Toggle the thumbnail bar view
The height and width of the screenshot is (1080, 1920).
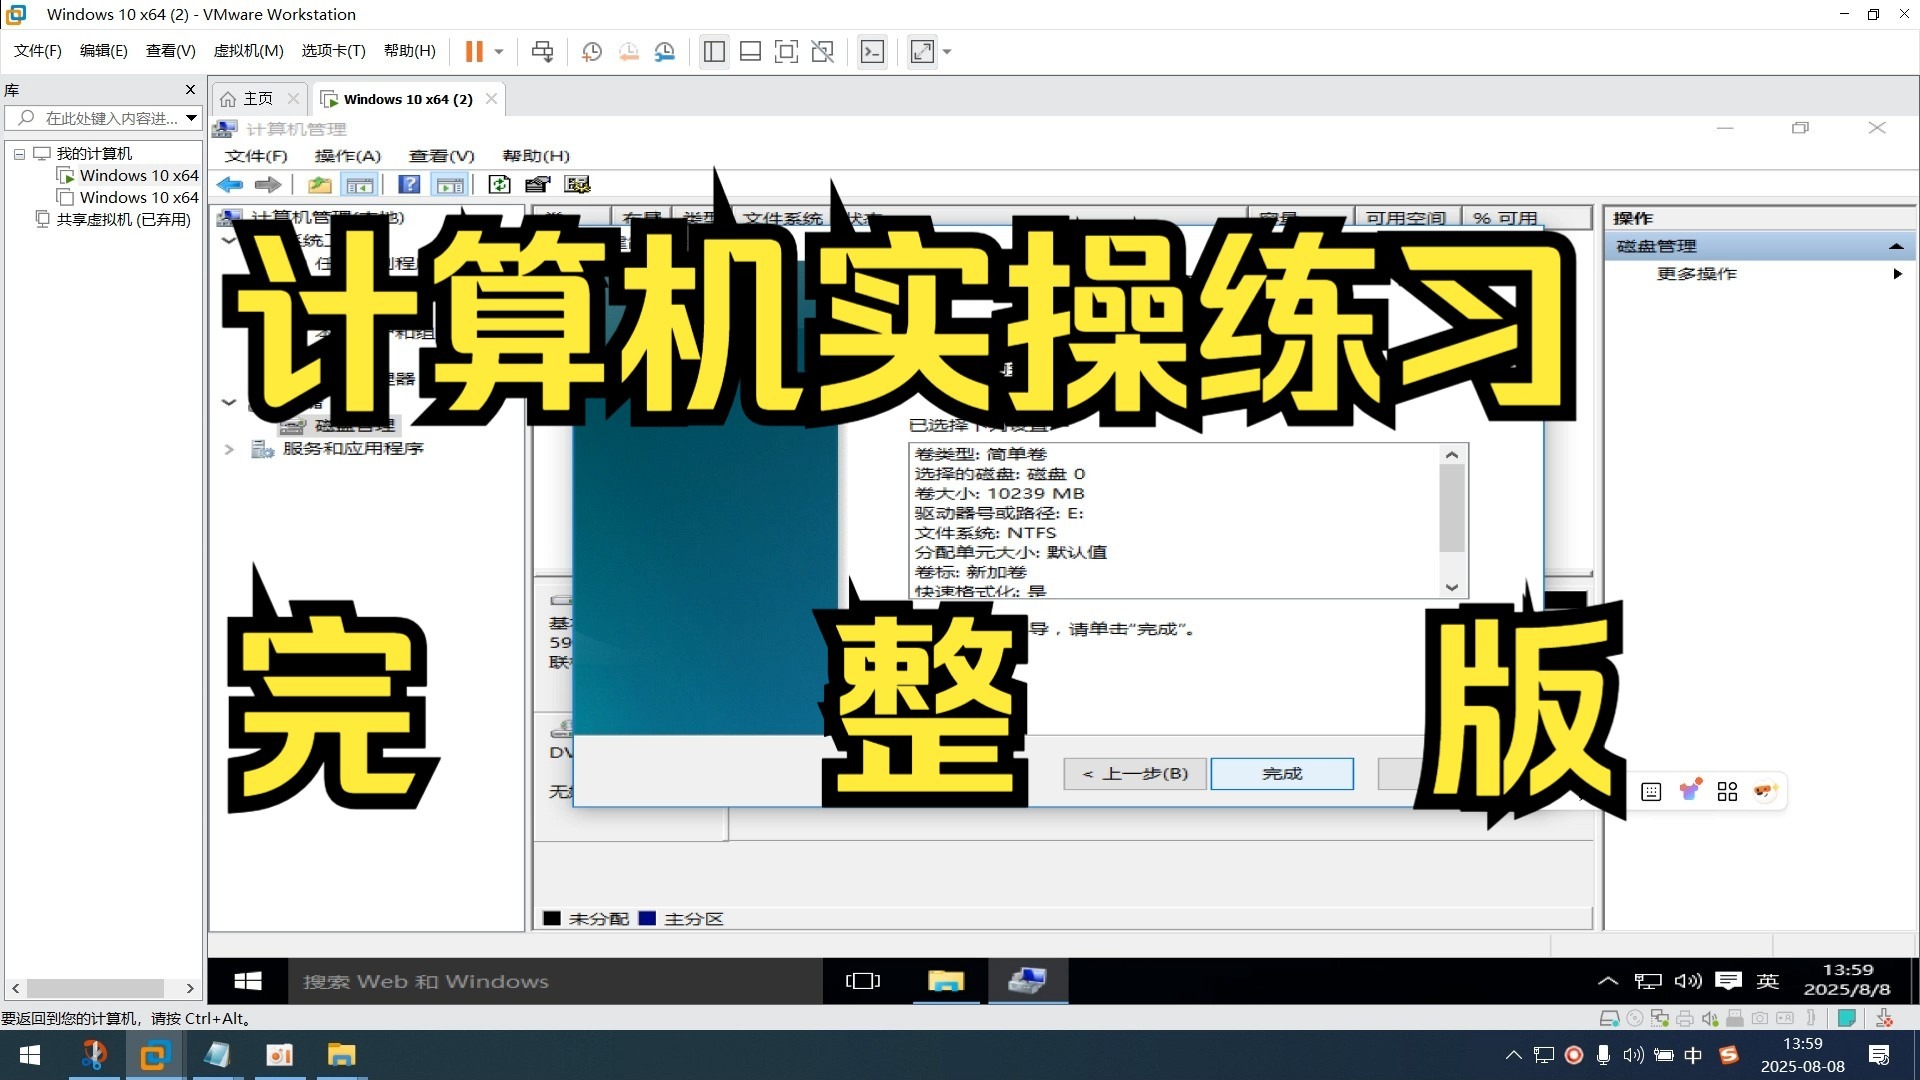click(x=750, y=51)
